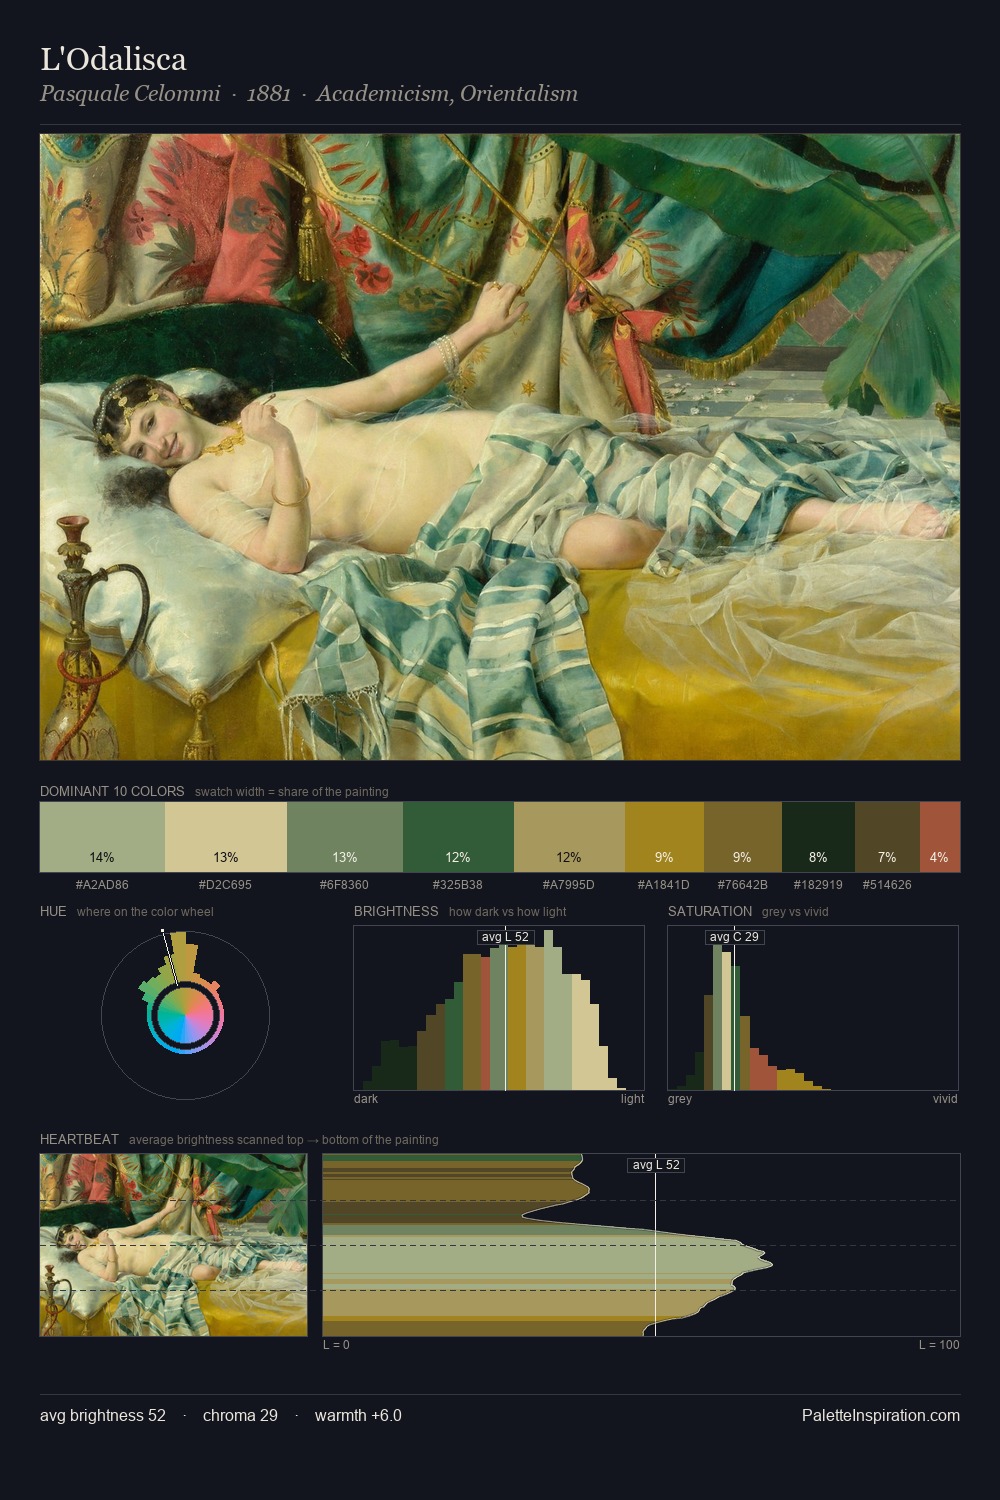The height and width of the screenshot is (1500, 1000).
Task: Click the 'avg L 52' label in brightness histogram
Action: tap(505, 937)
